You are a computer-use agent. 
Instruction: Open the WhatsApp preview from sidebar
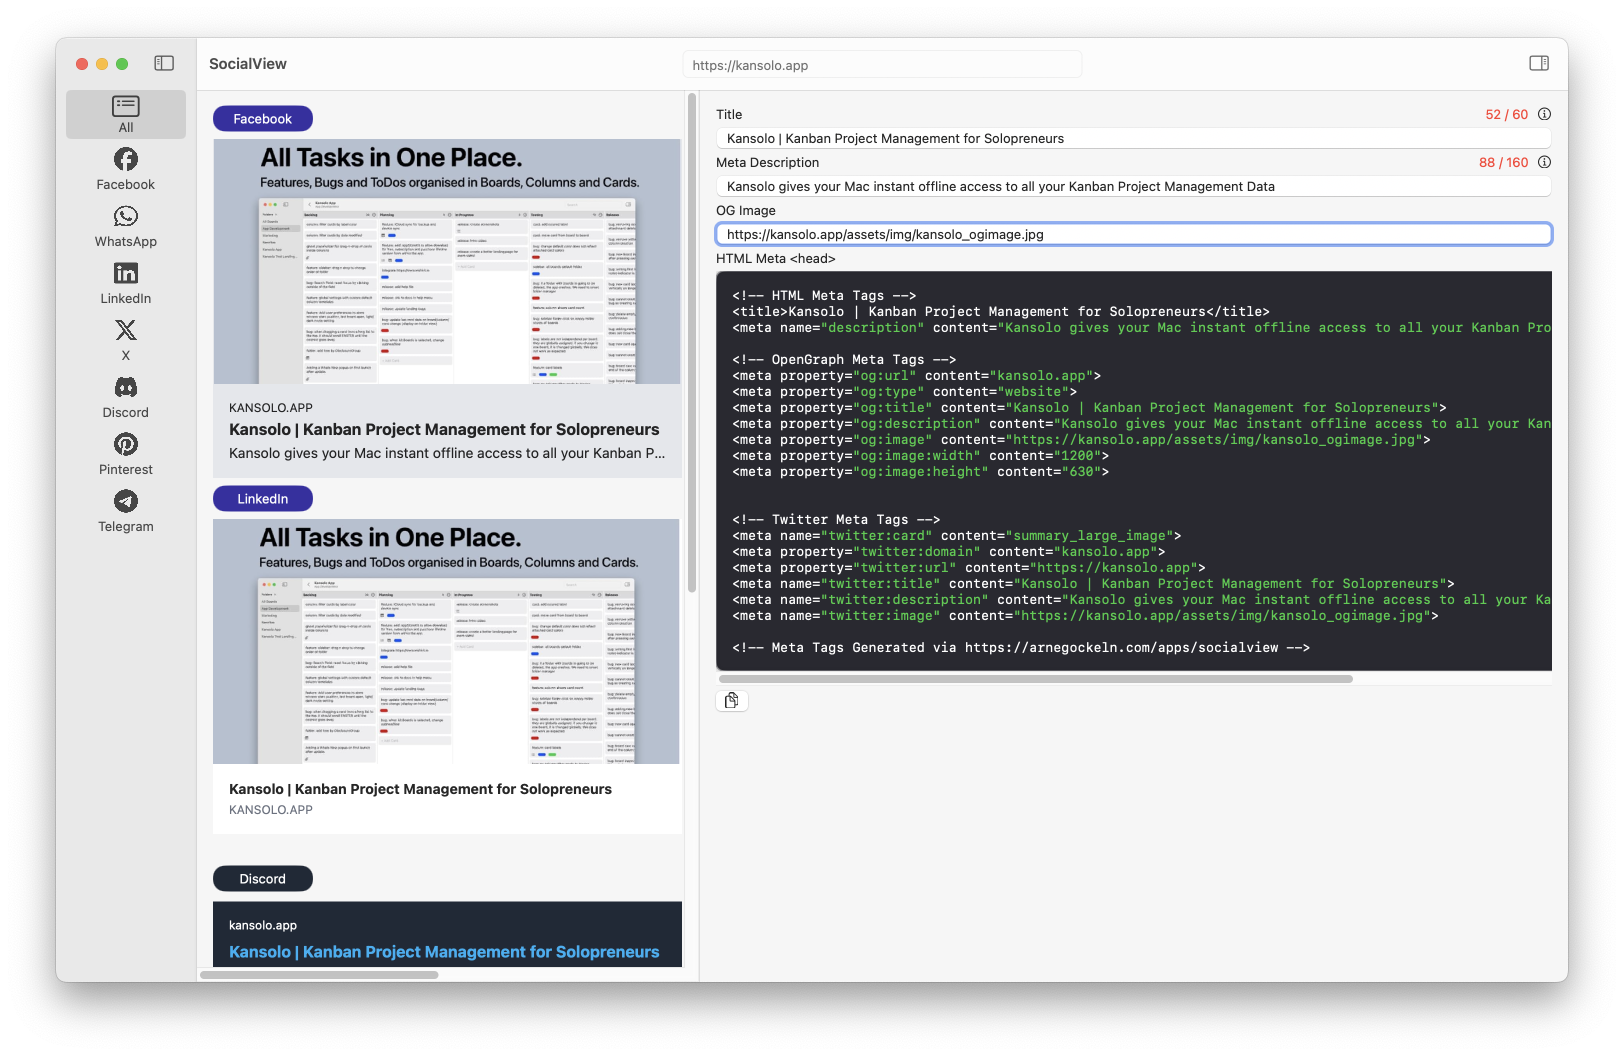[x=126, y=227]
